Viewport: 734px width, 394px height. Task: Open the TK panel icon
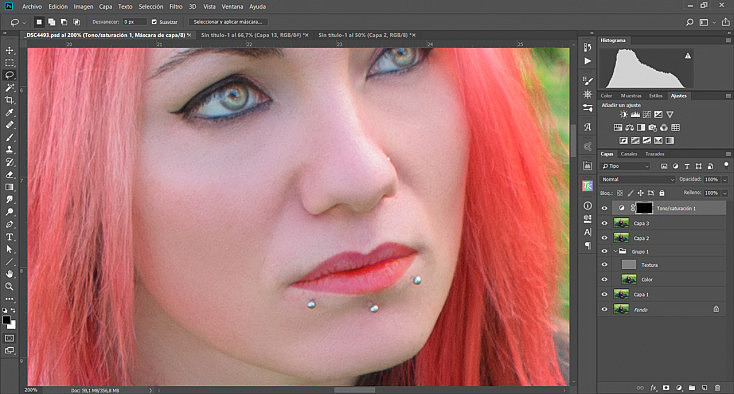[x=587, y=186]
